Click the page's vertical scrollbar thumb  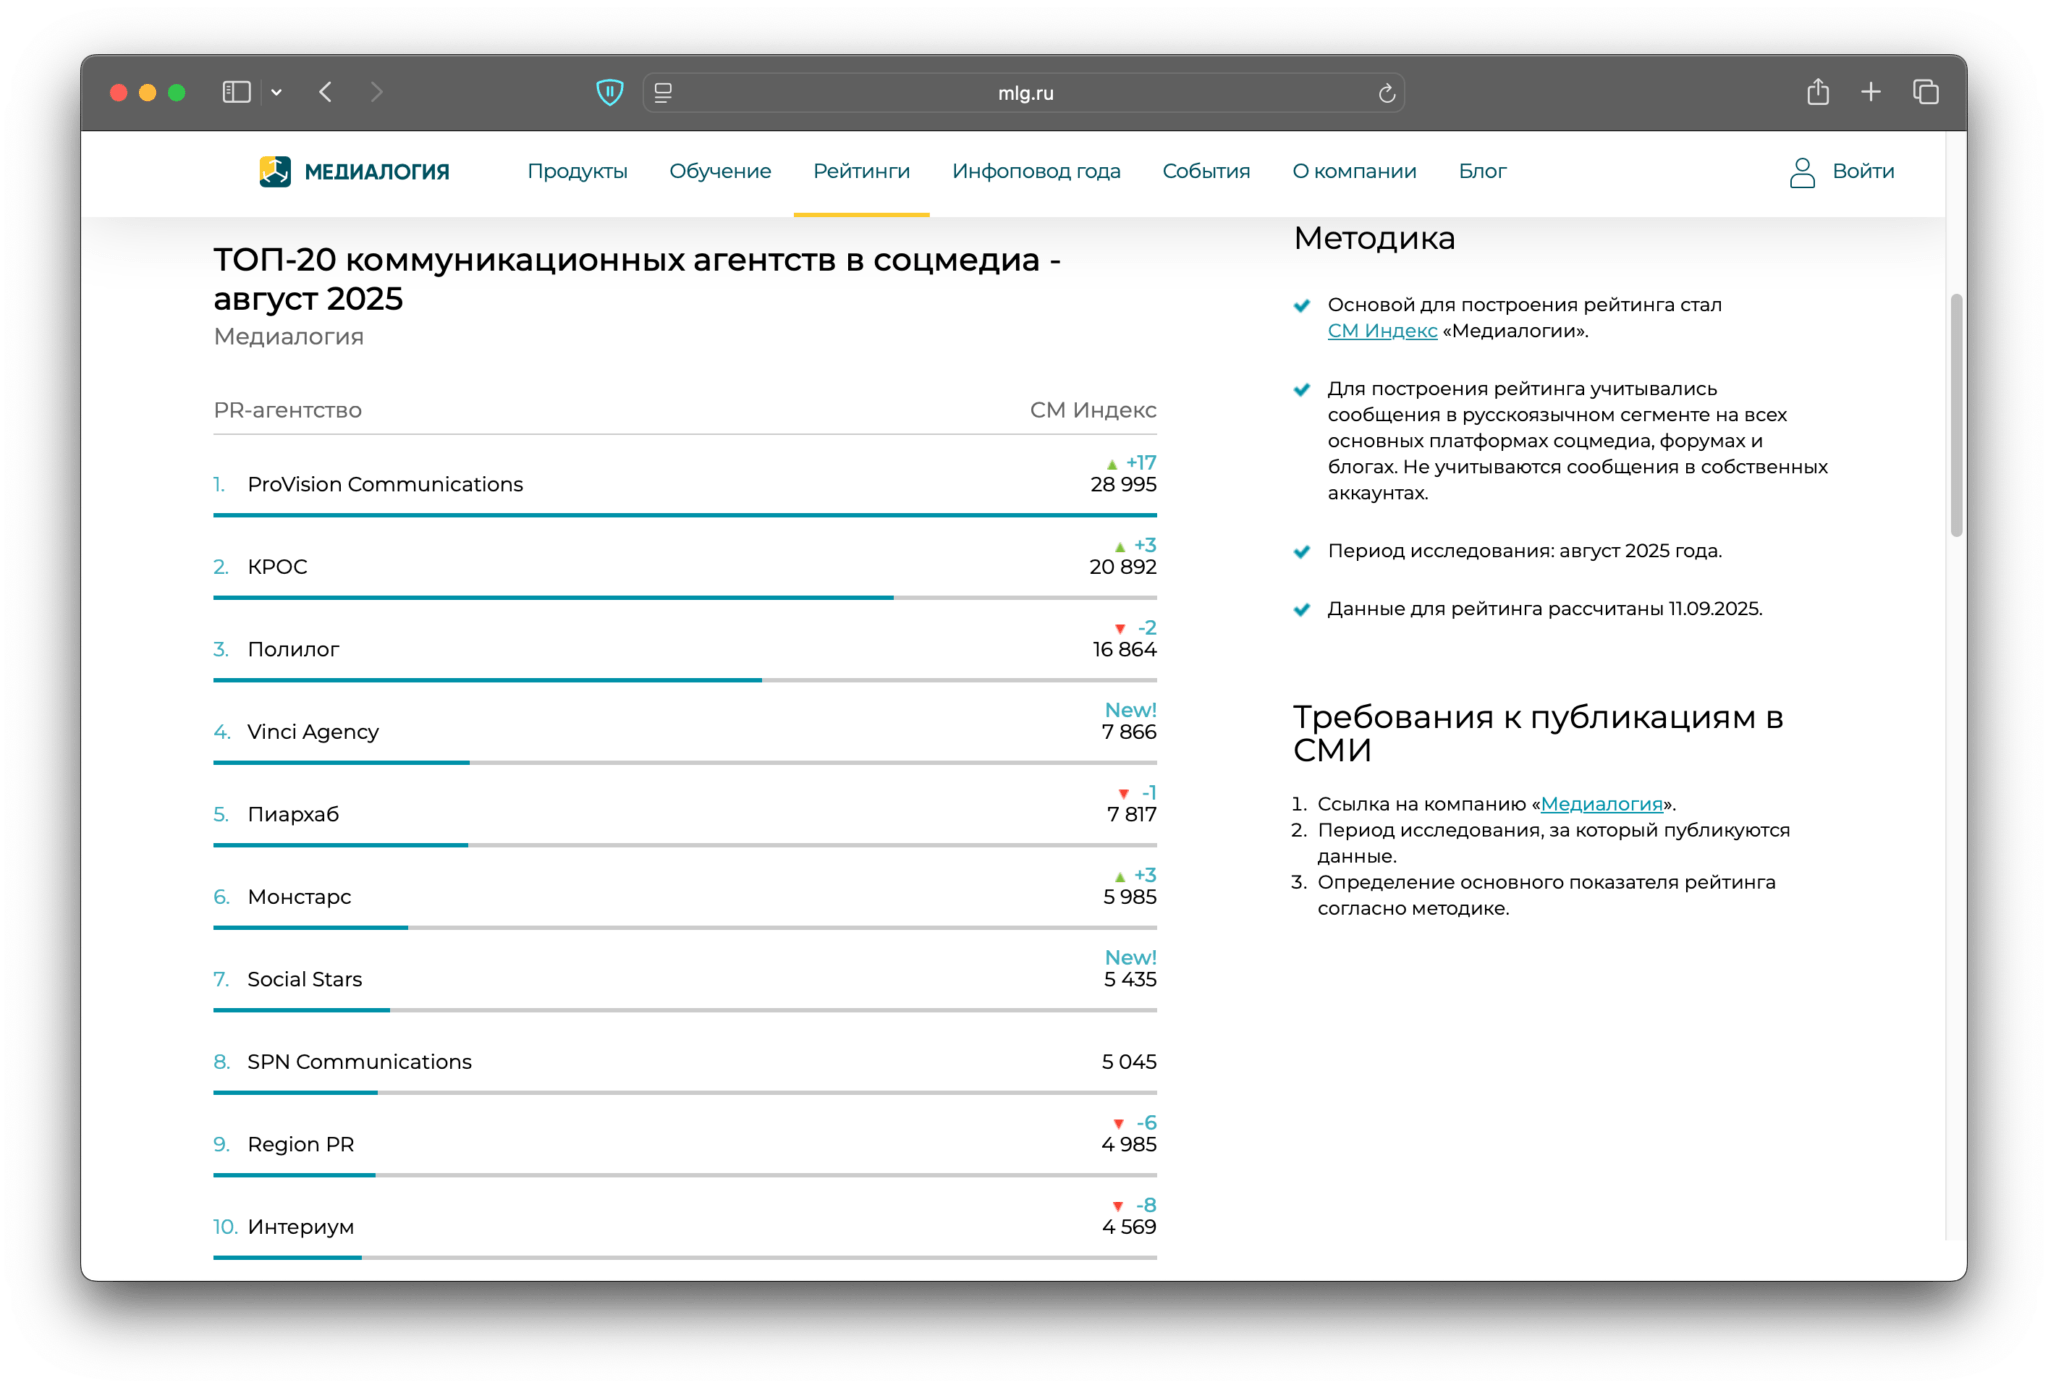[1956, 415]
